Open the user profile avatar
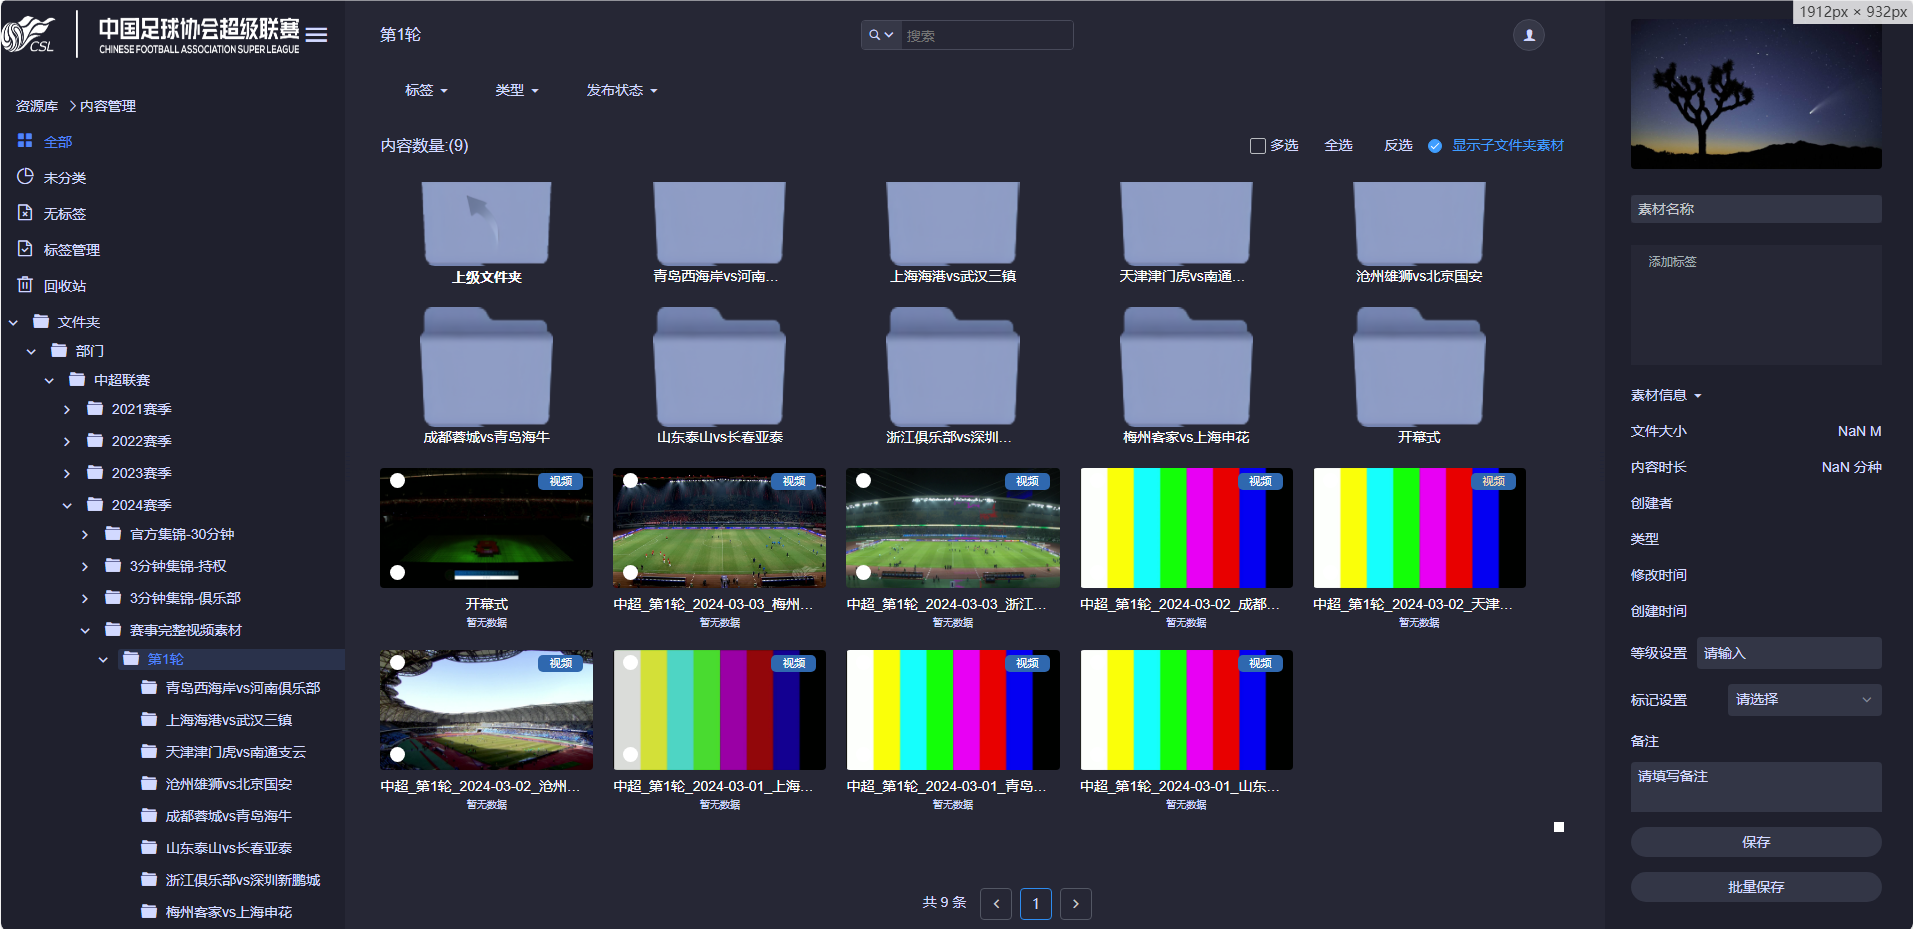Viewport: 1913px width, 929px height. click(x=1528, y=35)
